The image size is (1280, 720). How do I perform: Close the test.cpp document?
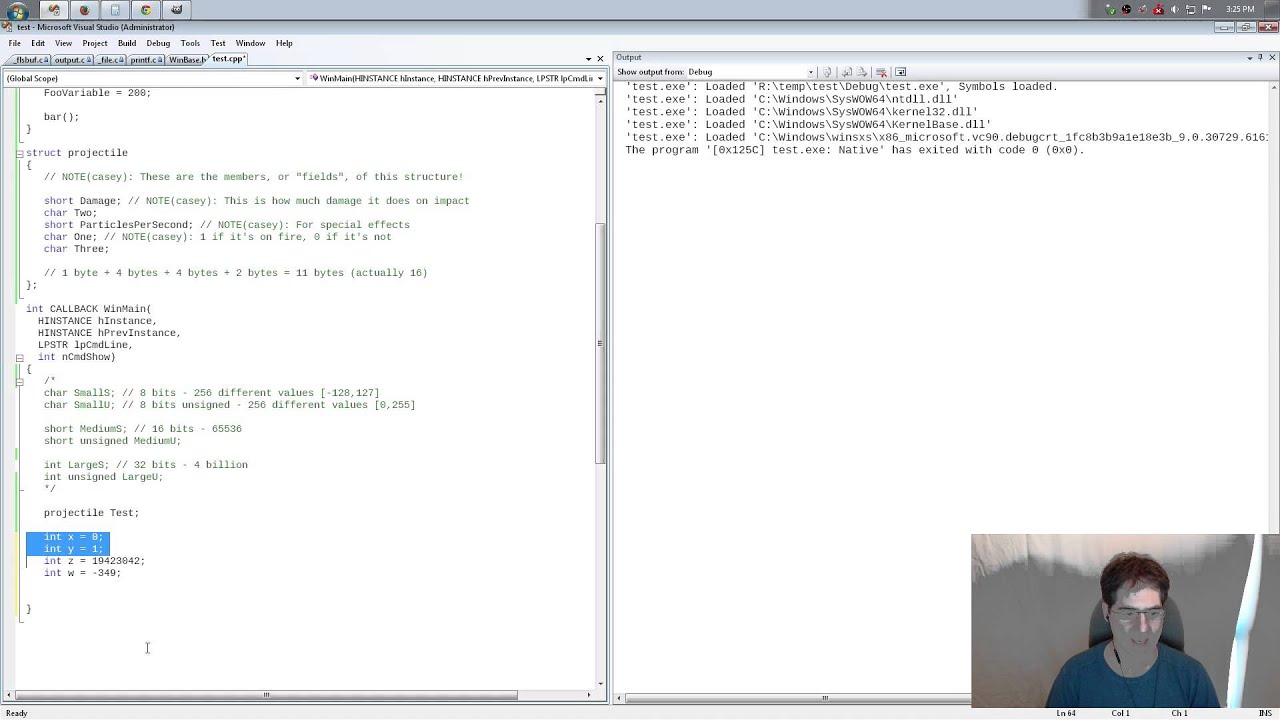click(x=600, y=59)
